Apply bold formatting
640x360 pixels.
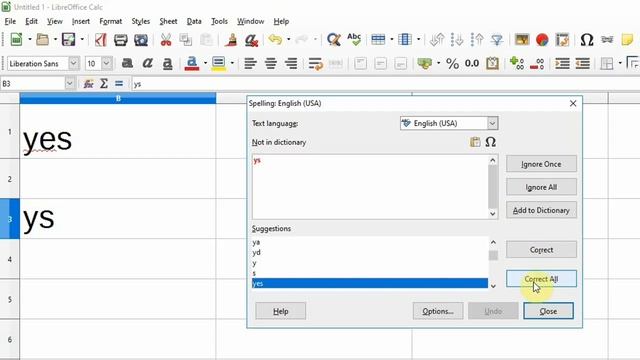pos(127,63)
